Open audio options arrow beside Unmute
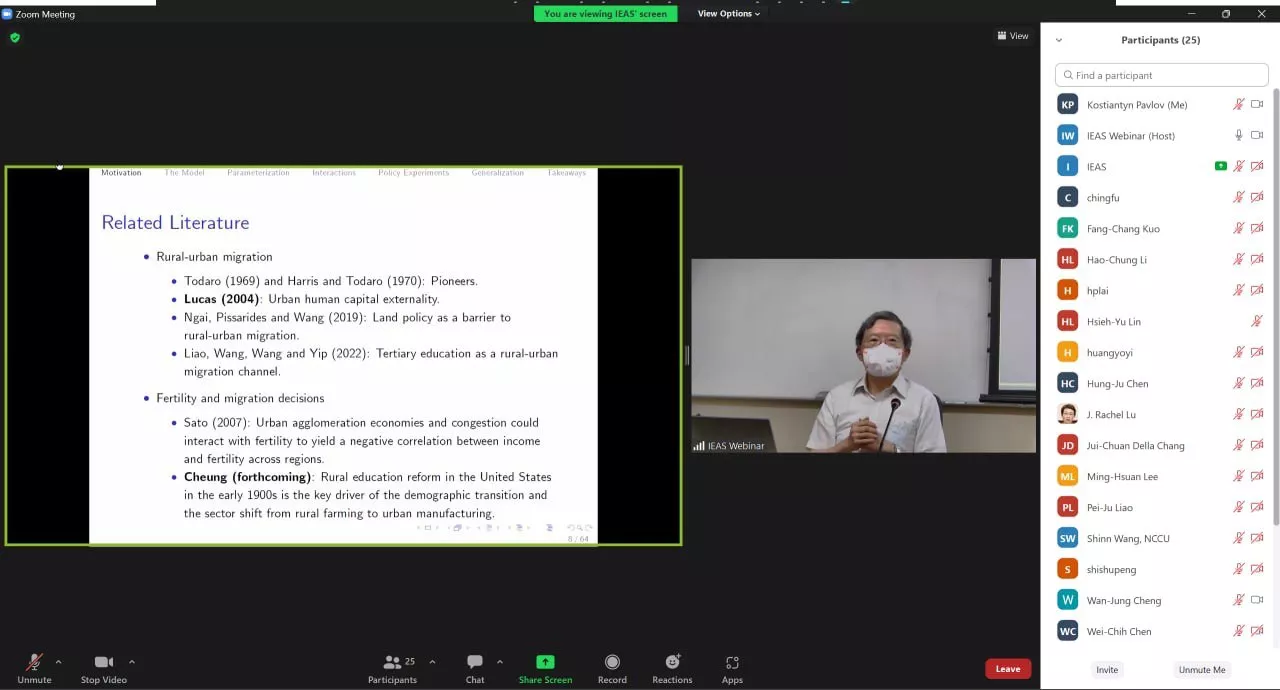The width and height of the screenshot is (1280, 690). coord(58,662)
